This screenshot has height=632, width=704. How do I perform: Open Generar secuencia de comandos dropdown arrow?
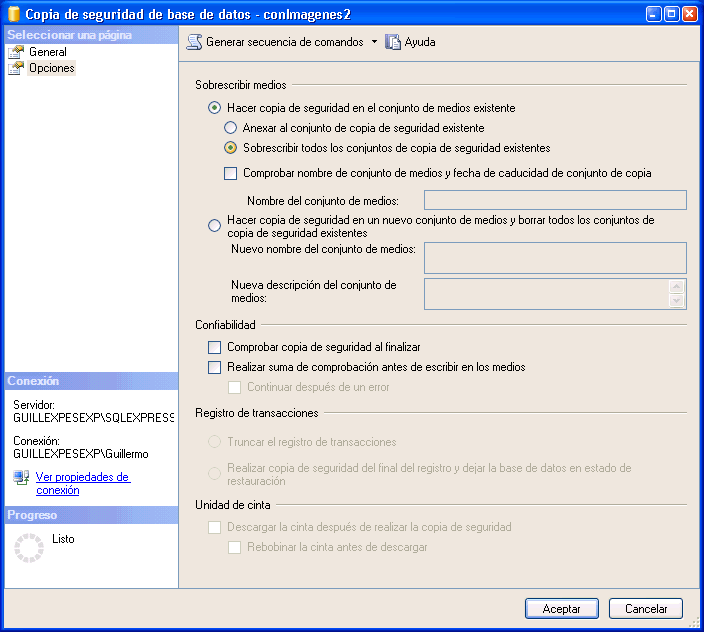374,42
